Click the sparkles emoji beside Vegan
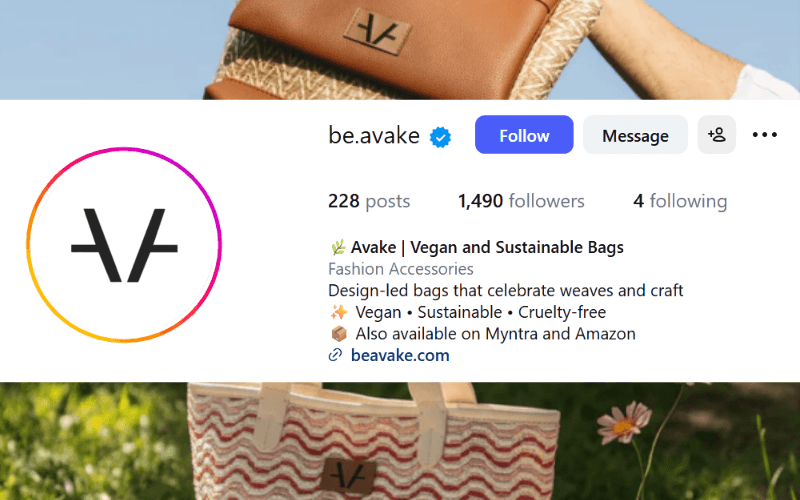Screen dimensions: 800x500 (339, 312)
